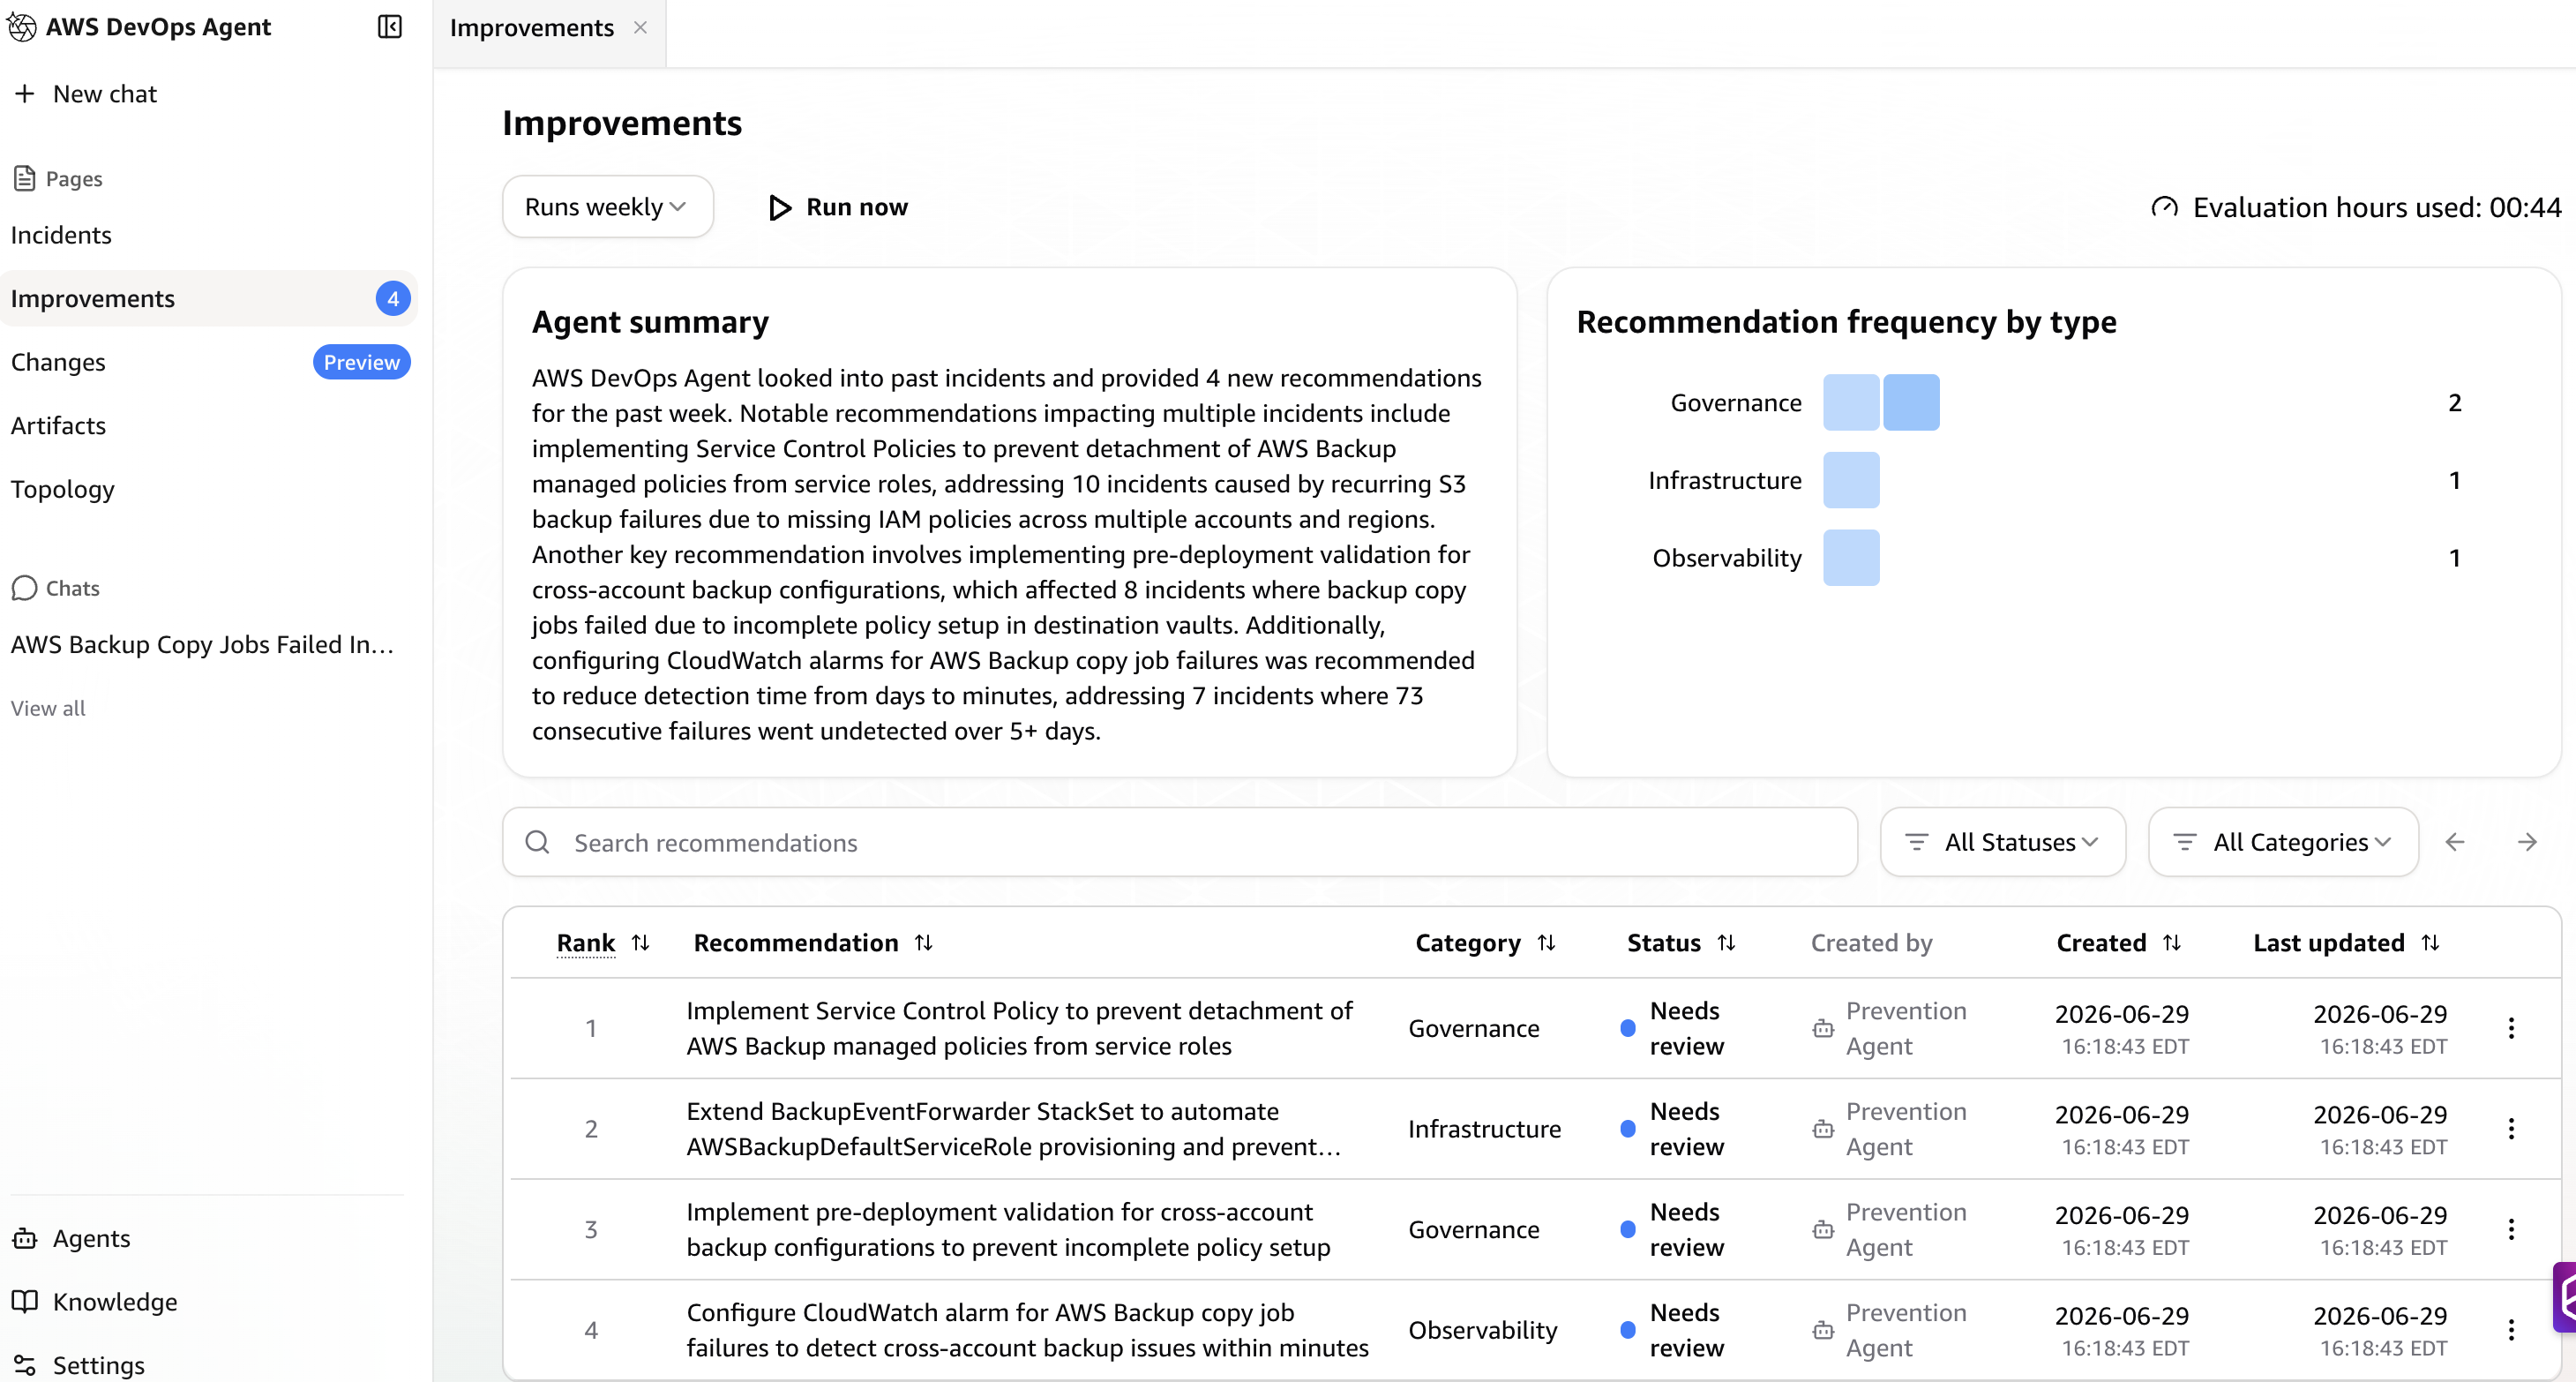The image size is (2576, 1382).
Task: Click the search magnifier icon
Action: point(538,842)
